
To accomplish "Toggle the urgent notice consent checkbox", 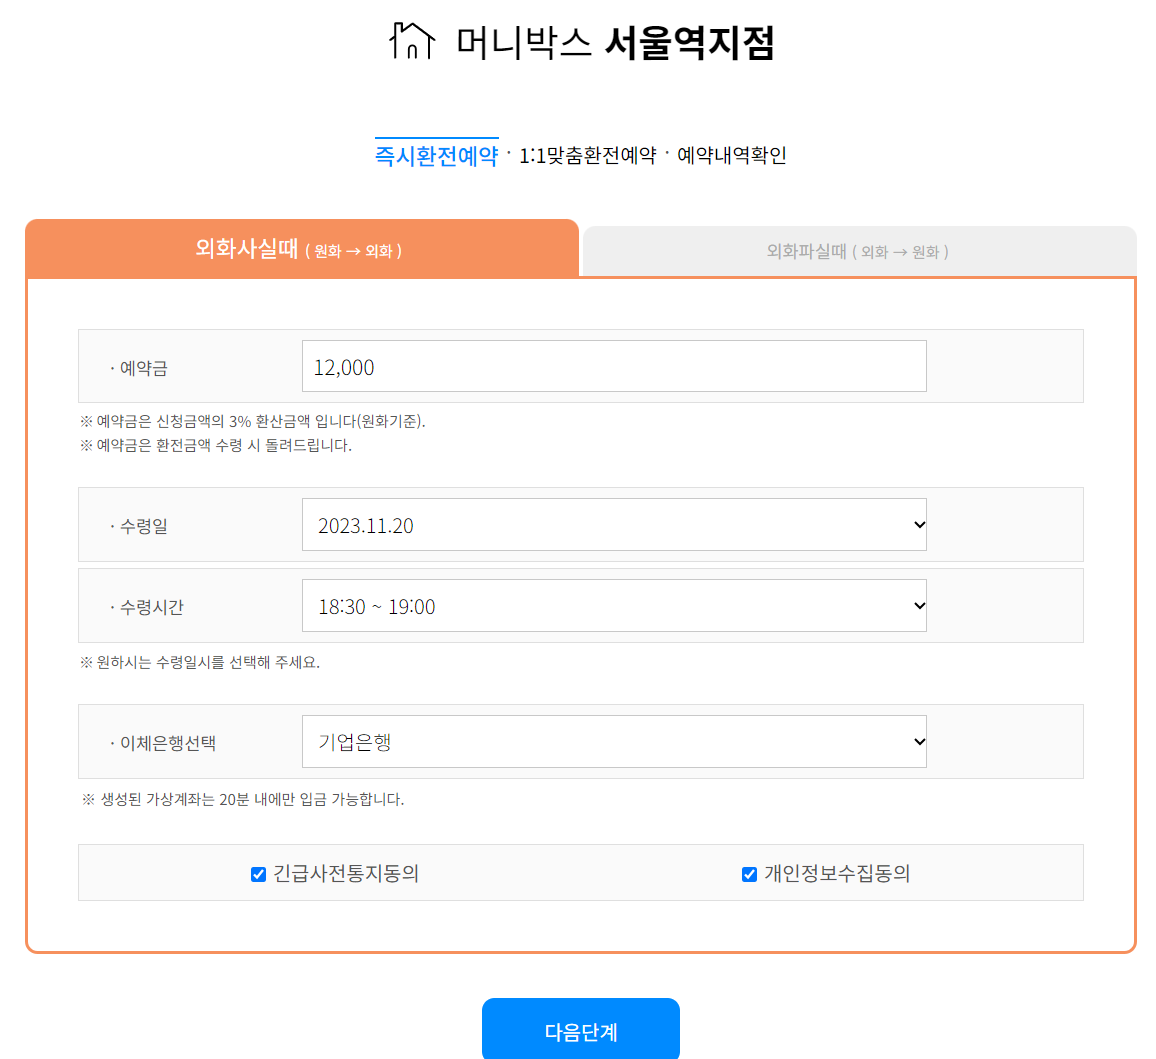I will click(260, 873).
